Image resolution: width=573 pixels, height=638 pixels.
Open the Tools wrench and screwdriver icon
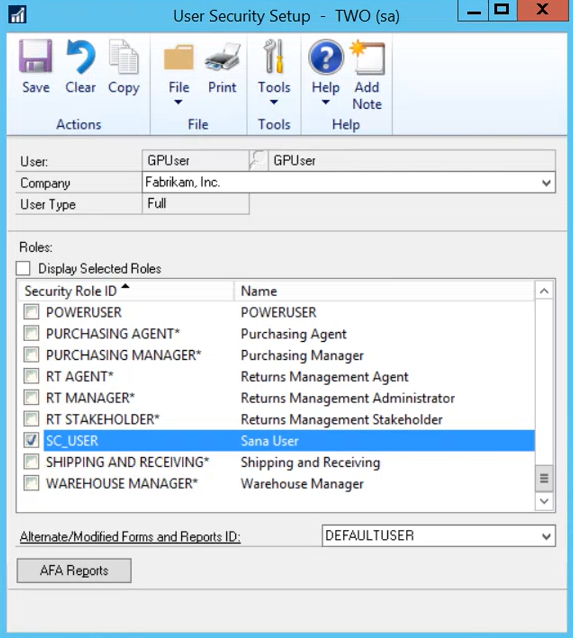click(273, 57)
